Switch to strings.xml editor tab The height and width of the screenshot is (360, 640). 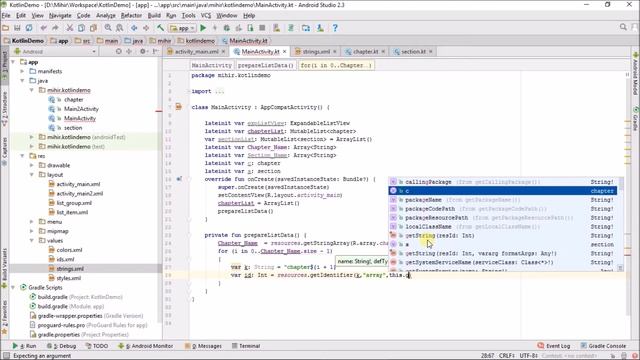[x=316, y=51]
